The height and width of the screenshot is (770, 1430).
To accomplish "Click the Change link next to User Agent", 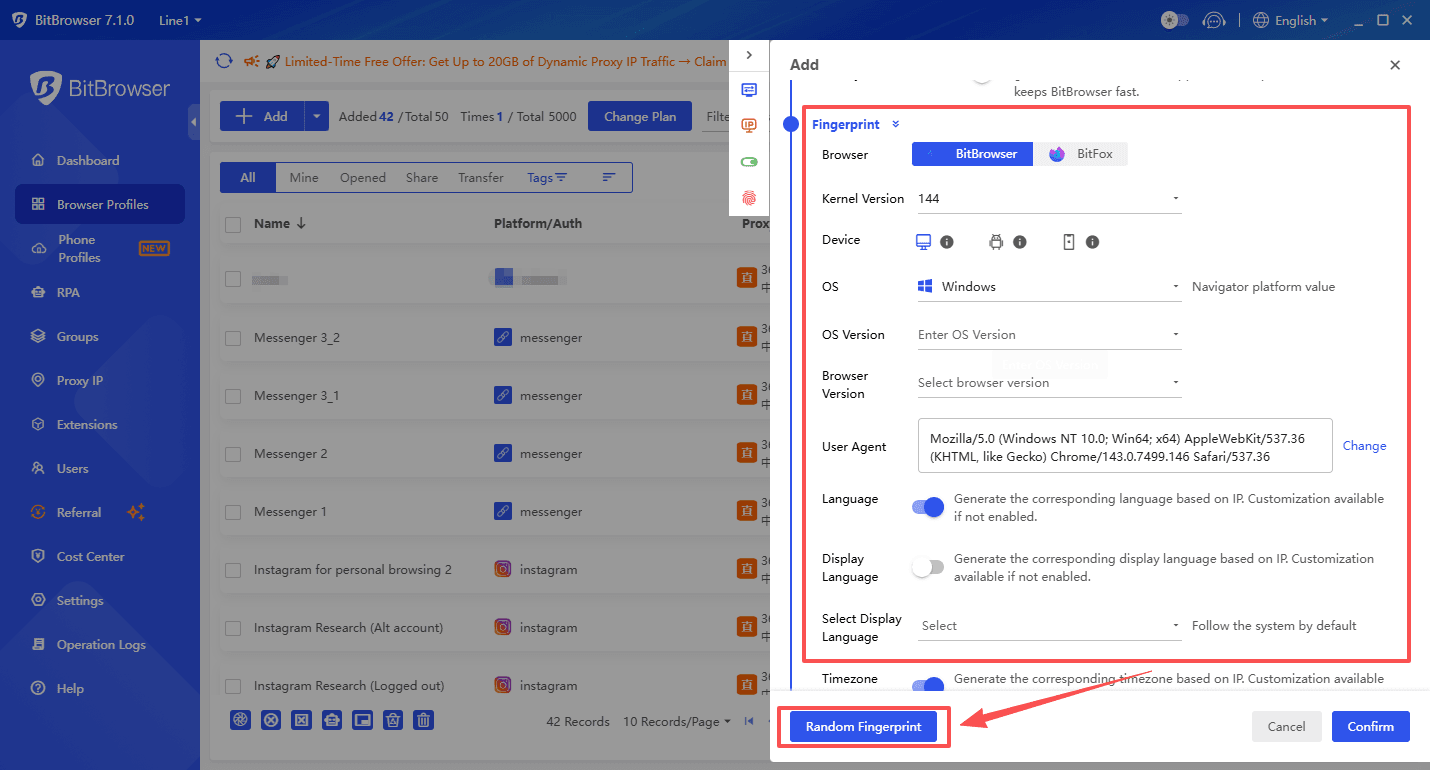I will tap(1364, 446).
